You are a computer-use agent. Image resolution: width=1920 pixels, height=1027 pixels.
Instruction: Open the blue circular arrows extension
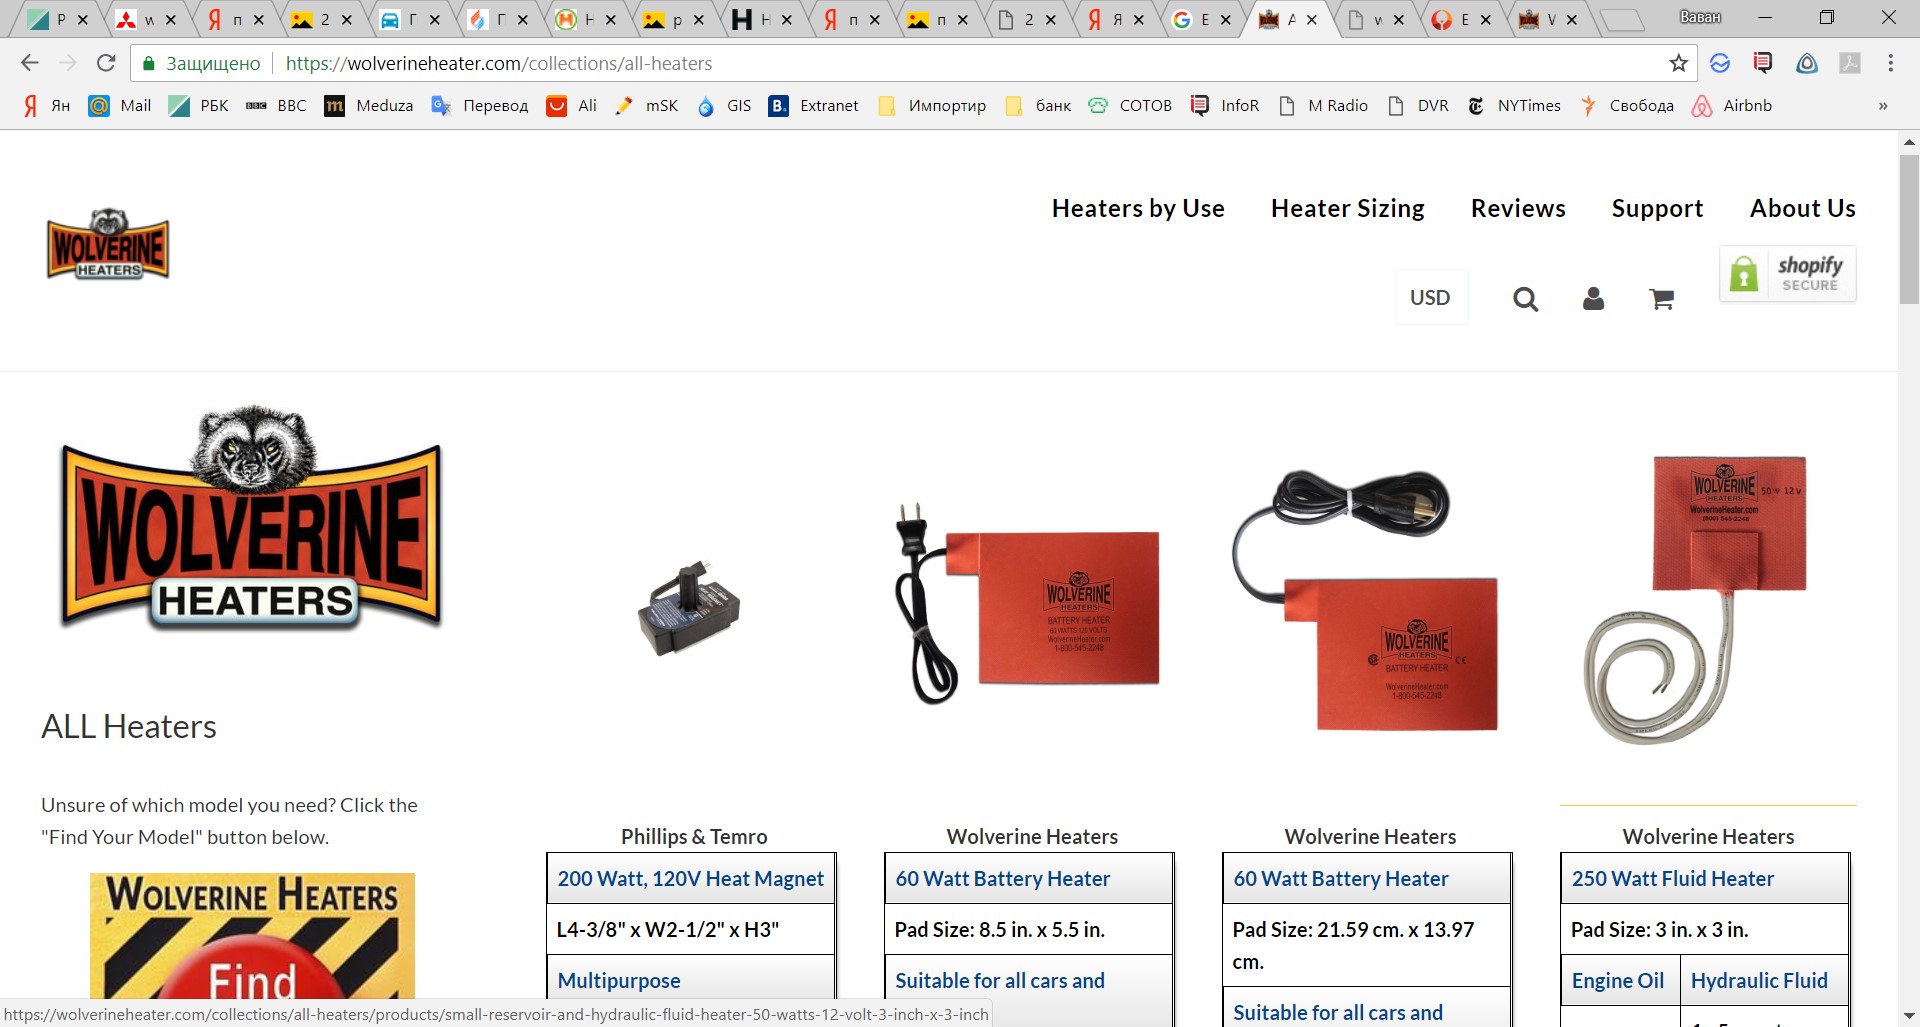(x=1720, y=63)
